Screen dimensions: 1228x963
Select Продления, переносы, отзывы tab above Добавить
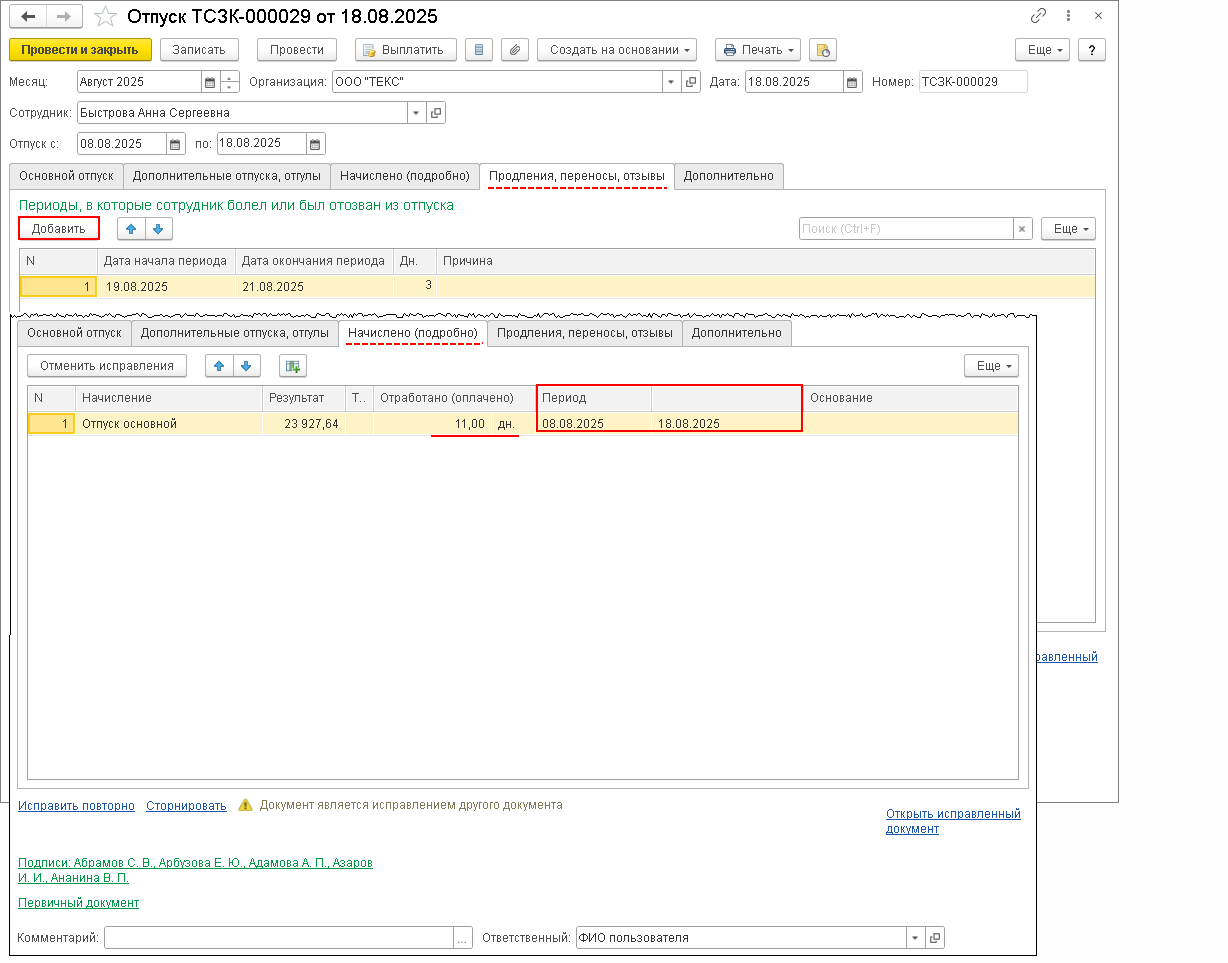[x=577, y=176]
